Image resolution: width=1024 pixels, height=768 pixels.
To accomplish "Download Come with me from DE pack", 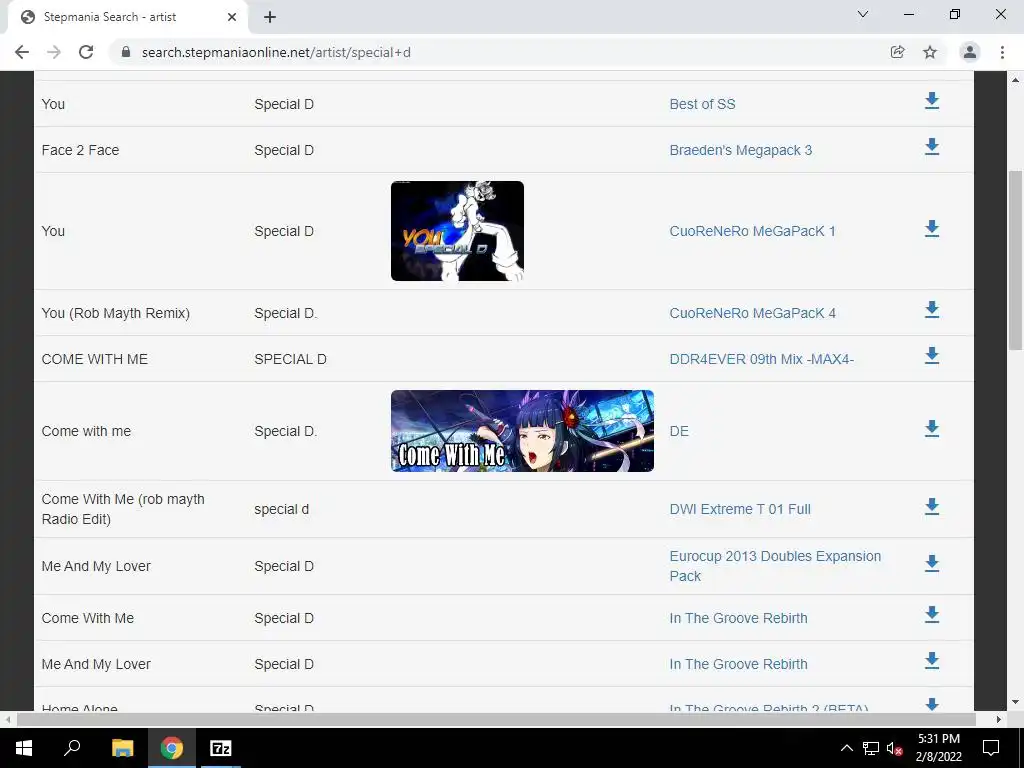I will [932, 428].
